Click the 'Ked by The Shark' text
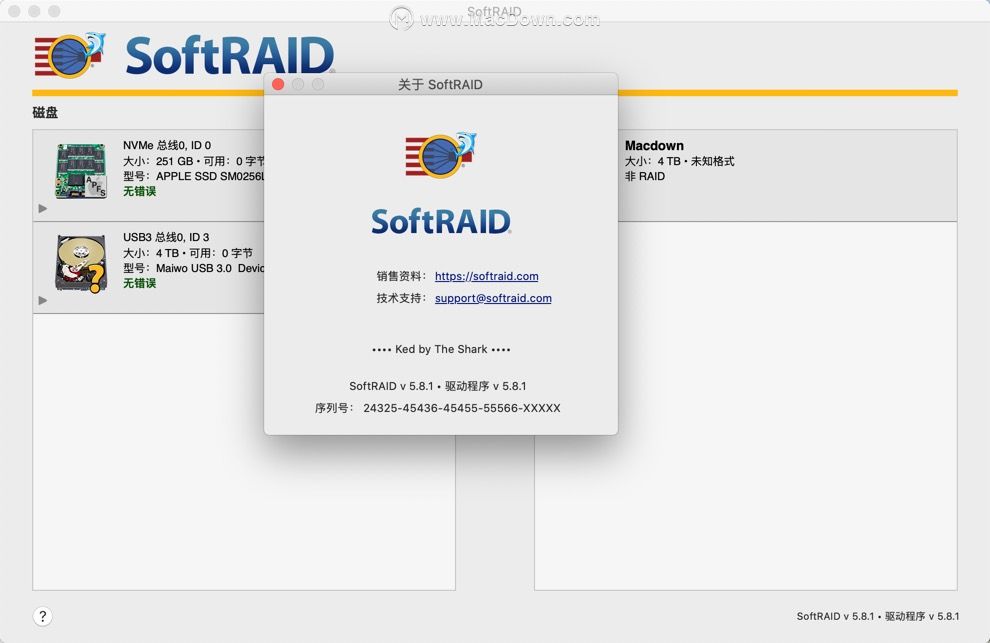 tap(441, 349)
